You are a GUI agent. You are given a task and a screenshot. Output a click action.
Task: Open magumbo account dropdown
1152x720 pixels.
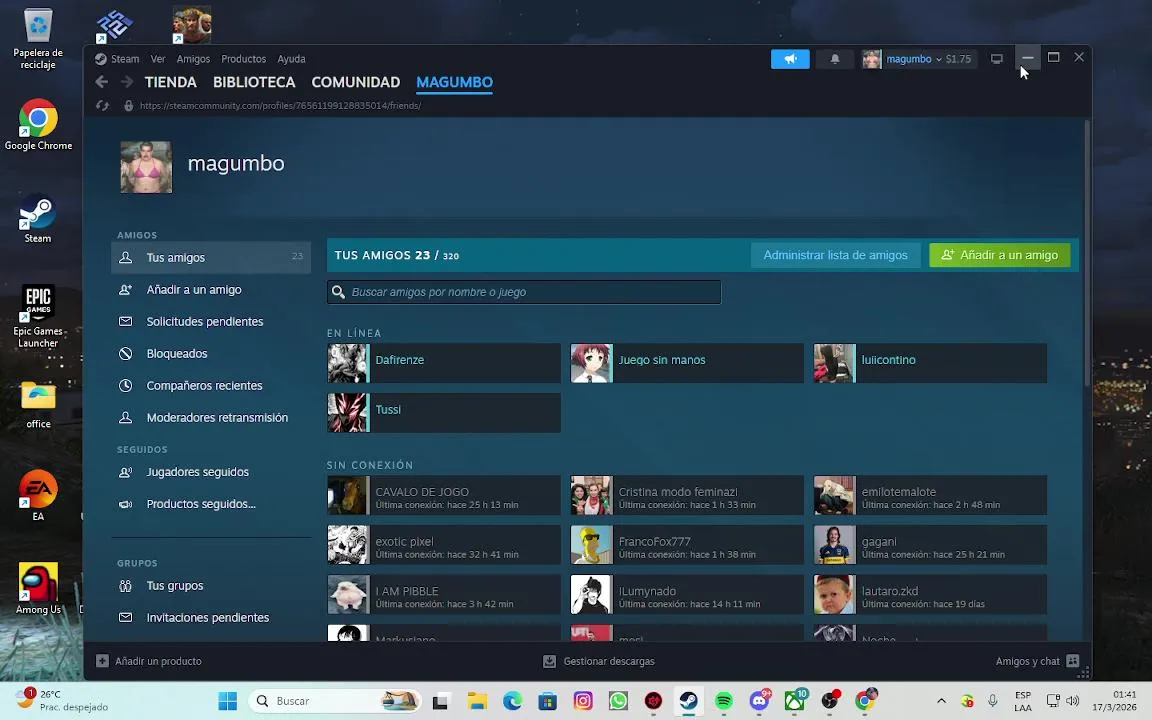click(x=918, y=59)
